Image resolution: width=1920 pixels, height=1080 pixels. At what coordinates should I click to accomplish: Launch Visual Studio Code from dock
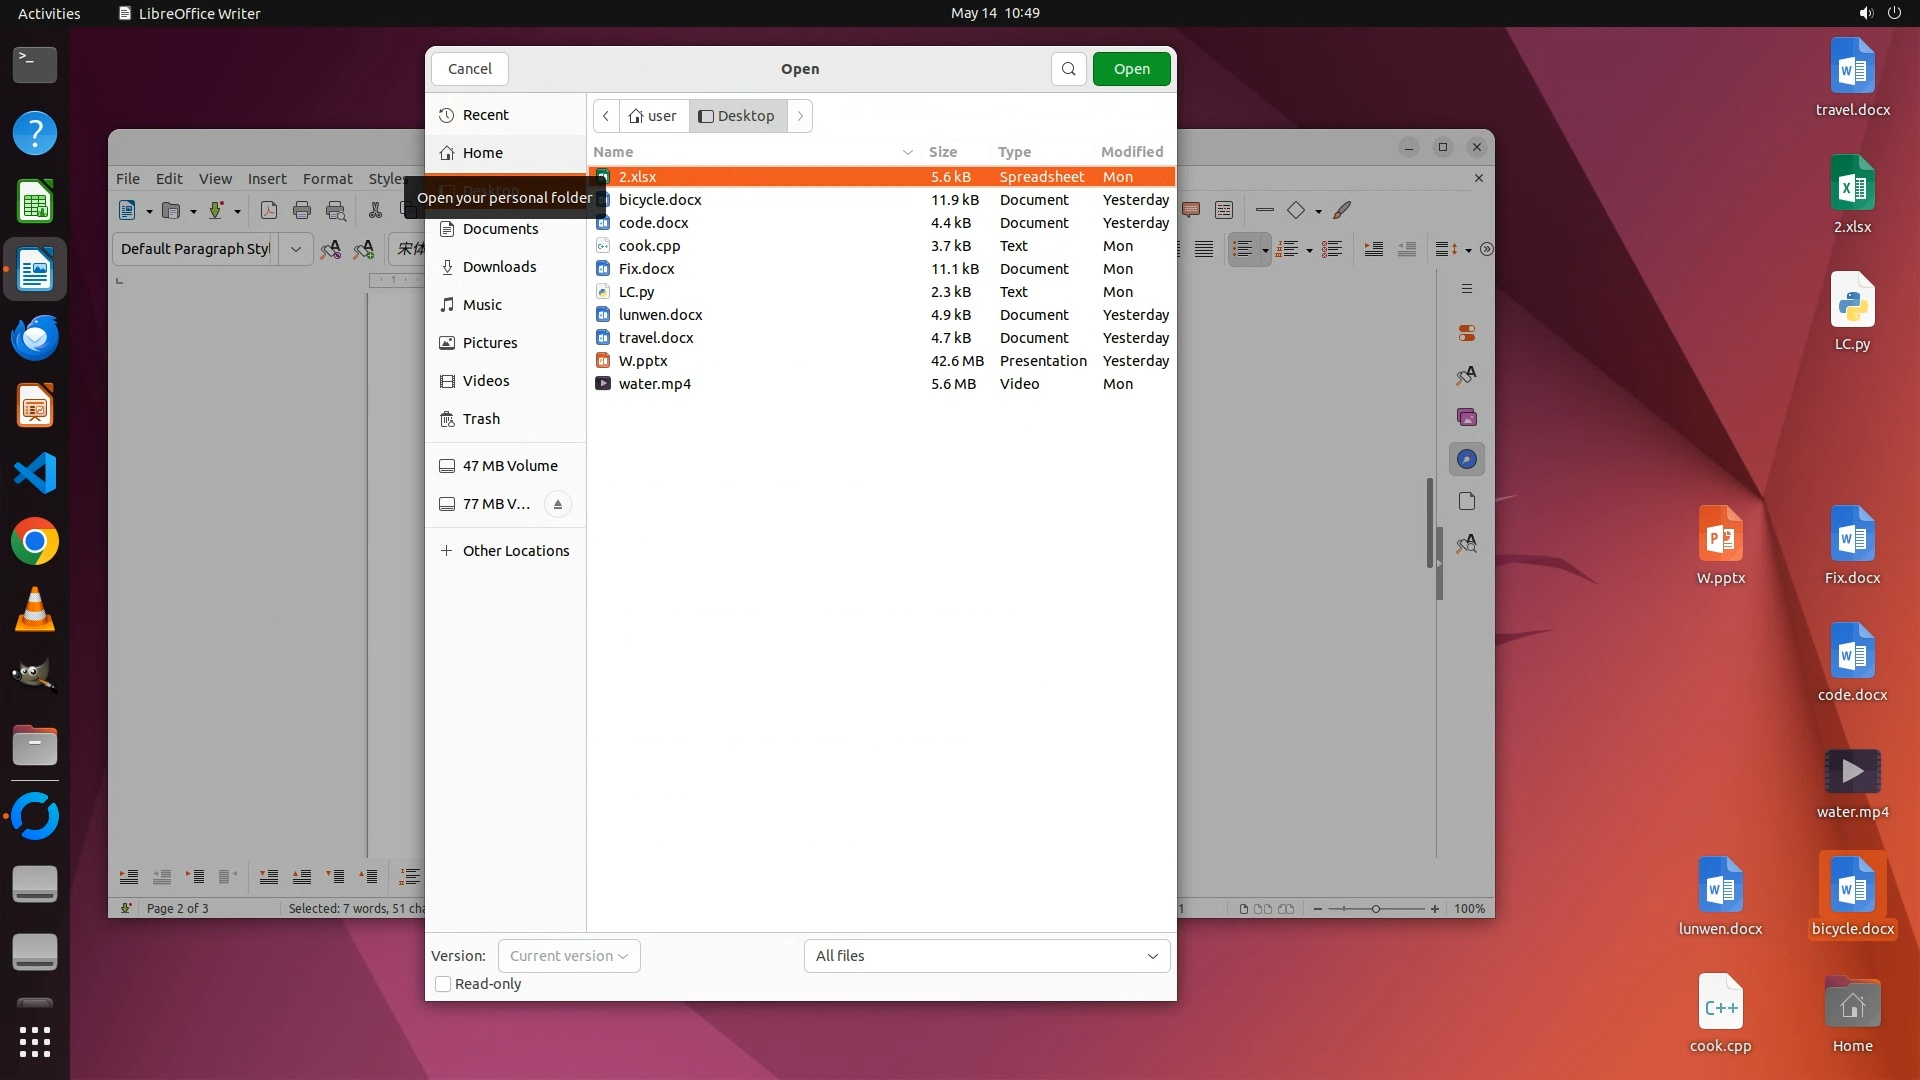pos(35,473)
